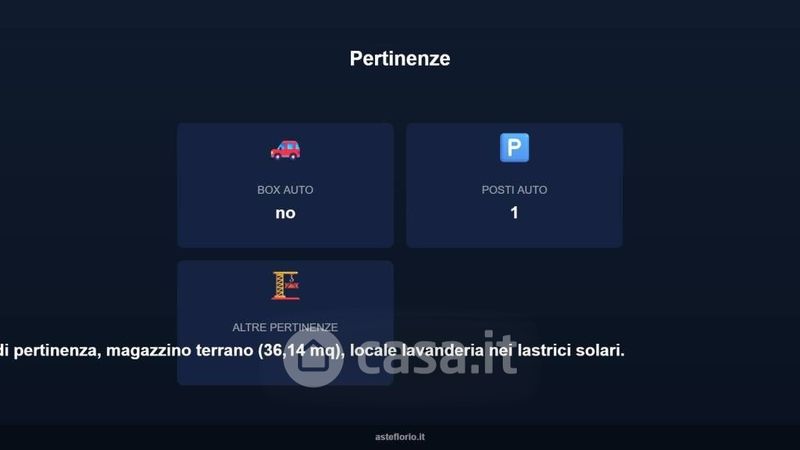Click the dark footer bar

(x=400, y=437)
